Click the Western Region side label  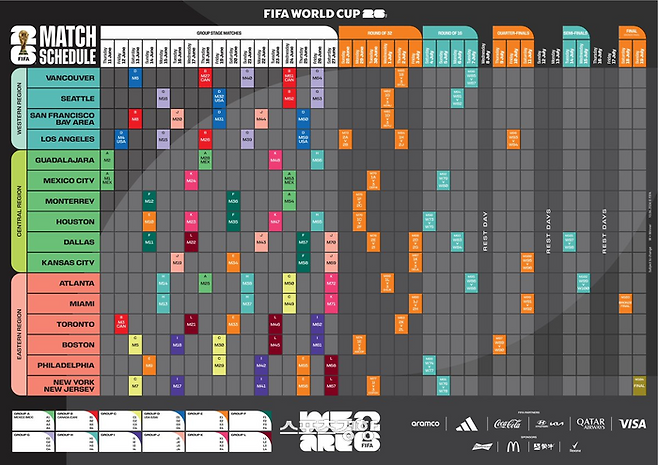18,109
